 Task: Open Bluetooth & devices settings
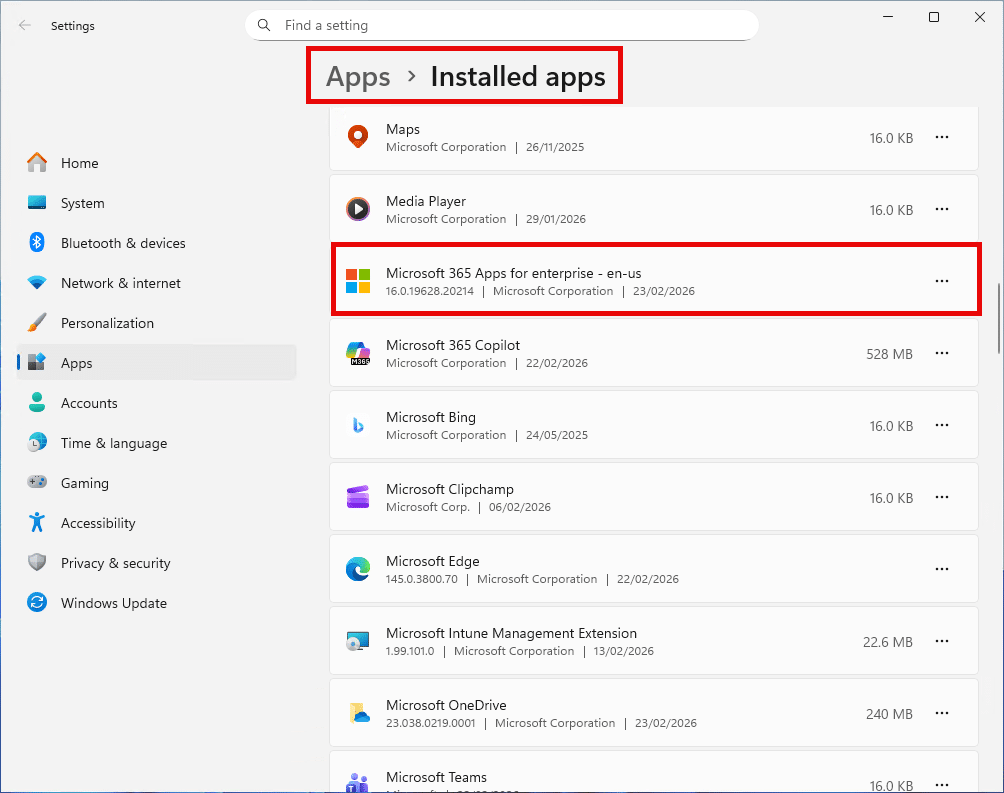[x=123, y=243]
